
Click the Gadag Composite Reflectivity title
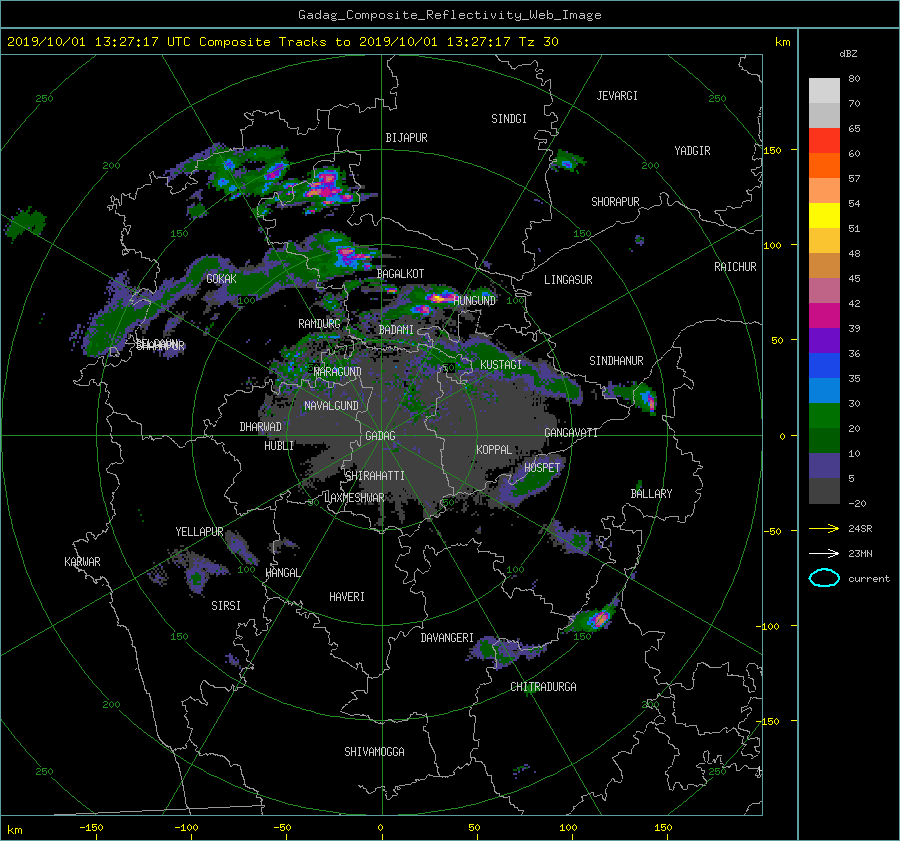(x=449, y=15)
